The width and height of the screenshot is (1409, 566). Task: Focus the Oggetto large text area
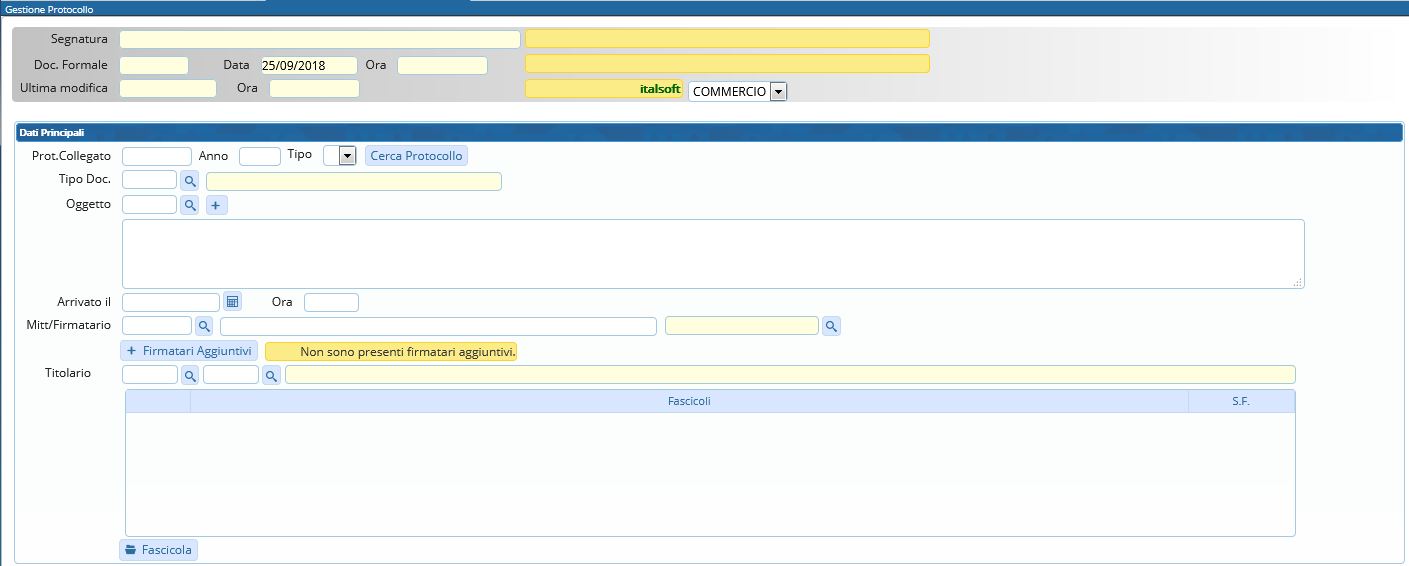(712, 254)
